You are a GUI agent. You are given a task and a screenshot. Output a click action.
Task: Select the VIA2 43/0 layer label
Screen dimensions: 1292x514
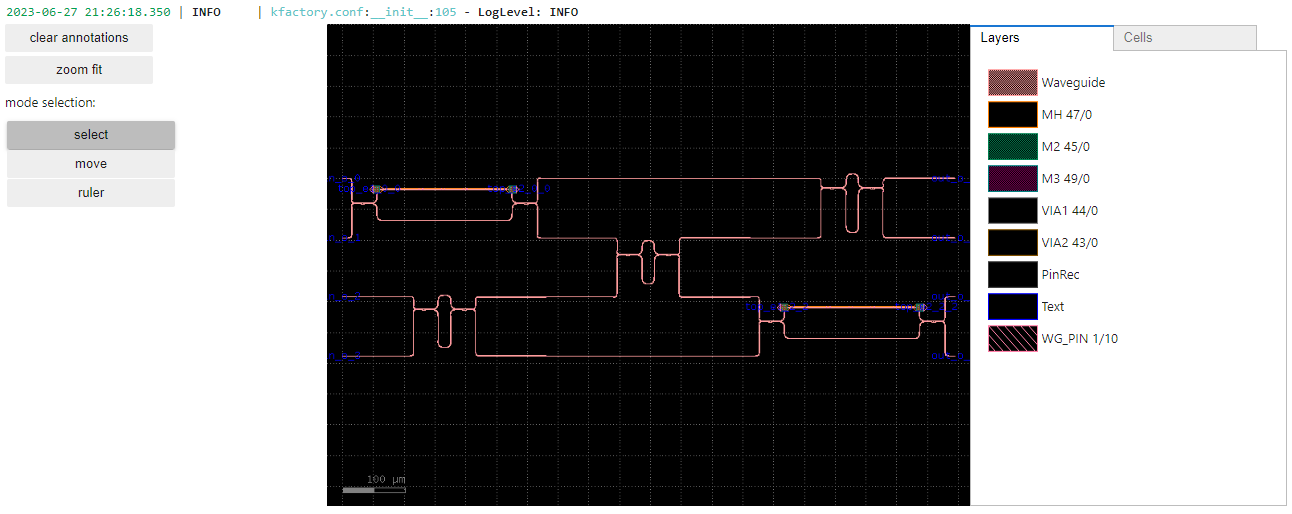[1069, 243]
